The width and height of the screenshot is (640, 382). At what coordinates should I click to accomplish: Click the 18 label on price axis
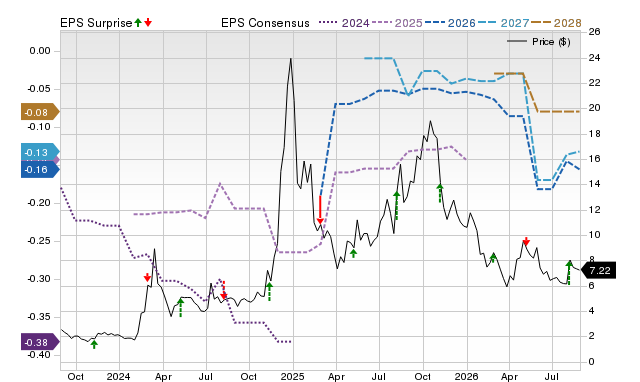(595, 134)
